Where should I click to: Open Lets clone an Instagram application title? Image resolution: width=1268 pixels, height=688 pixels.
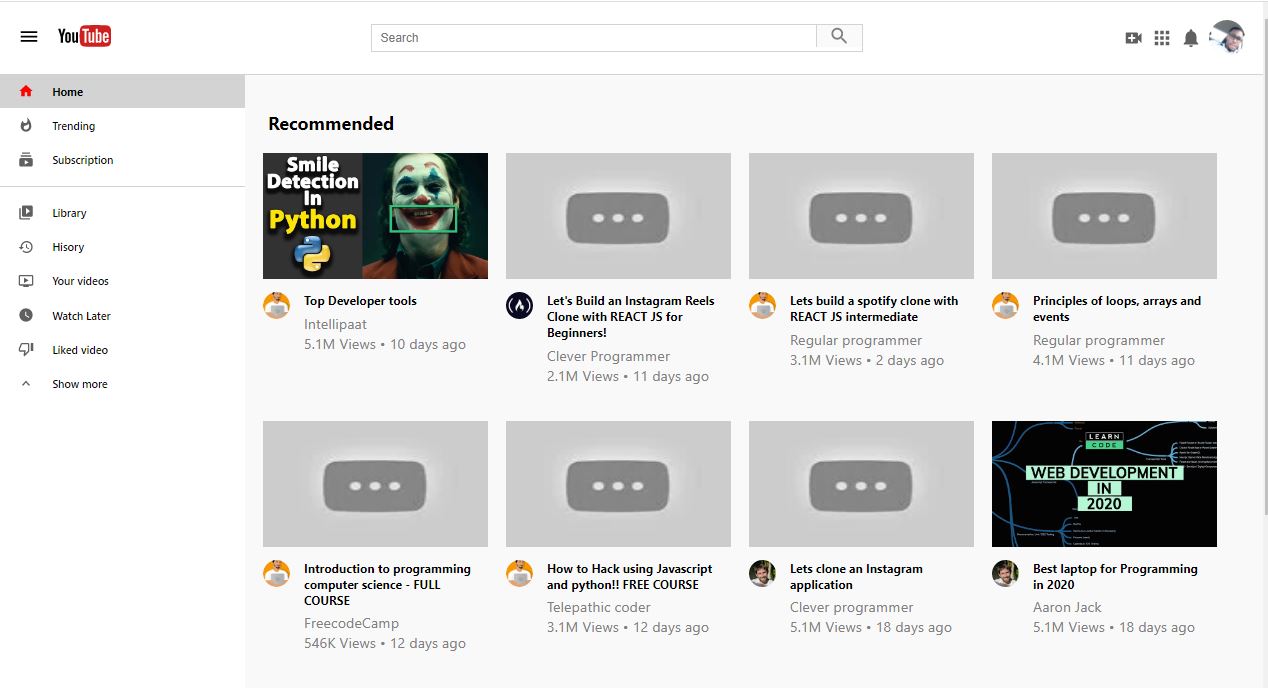[856, 577]
